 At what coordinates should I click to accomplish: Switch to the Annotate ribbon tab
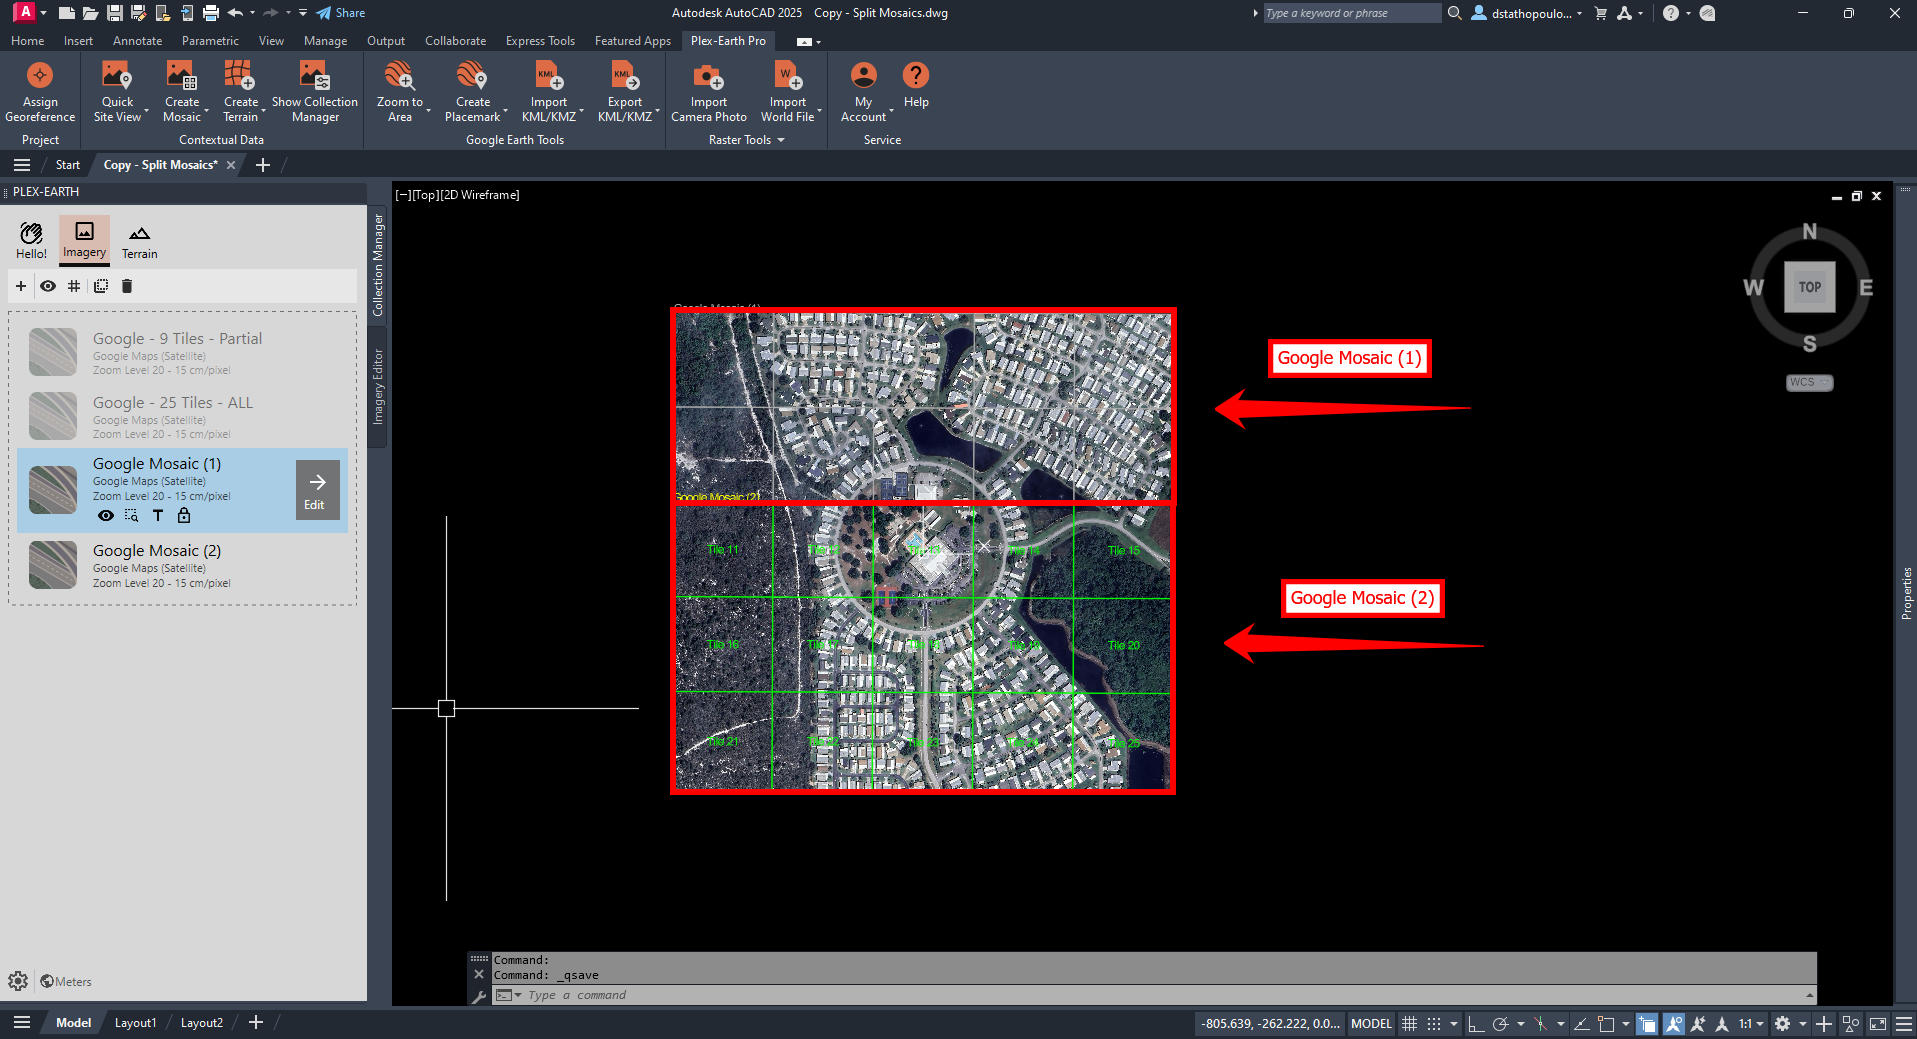pos(137,41)
